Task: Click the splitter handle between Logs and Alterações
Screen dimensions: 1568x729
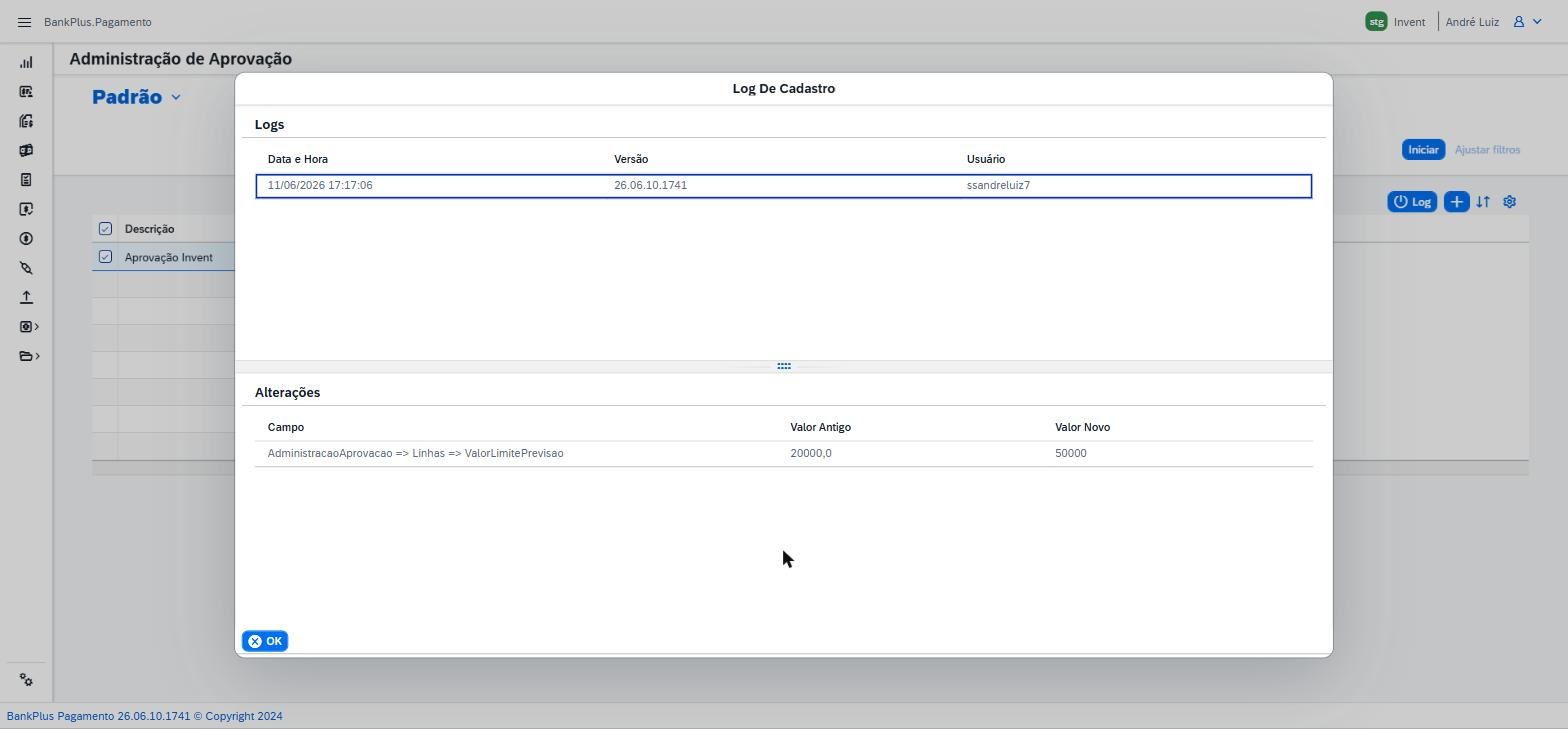Action: [x=784, y=366]
